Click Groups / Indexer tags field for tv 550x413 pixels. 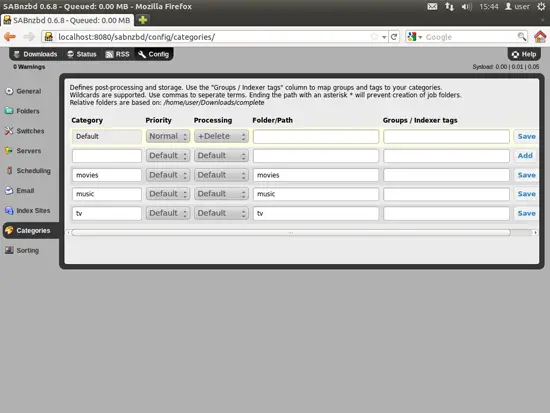click(x=446, y=213)
